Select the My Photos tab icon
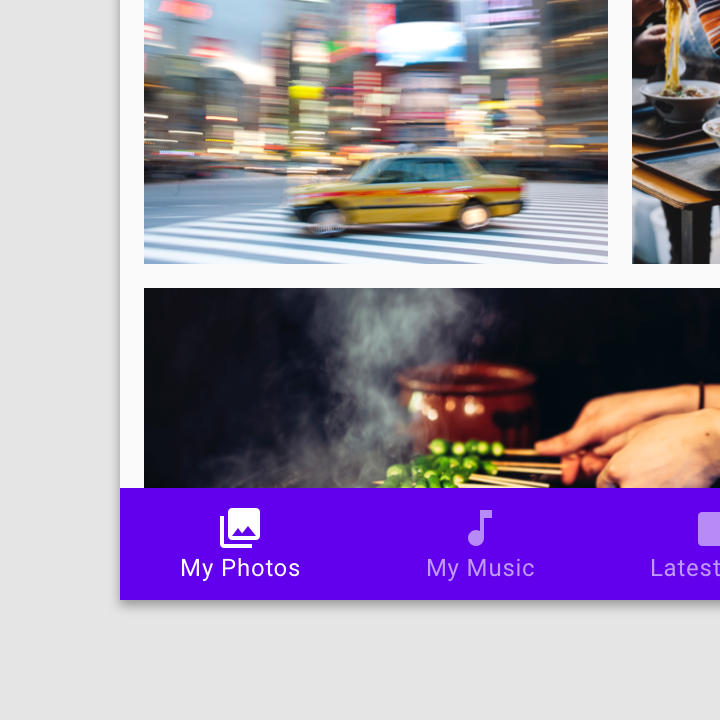This screenshot has width=720, height=720. pos(240,528)
